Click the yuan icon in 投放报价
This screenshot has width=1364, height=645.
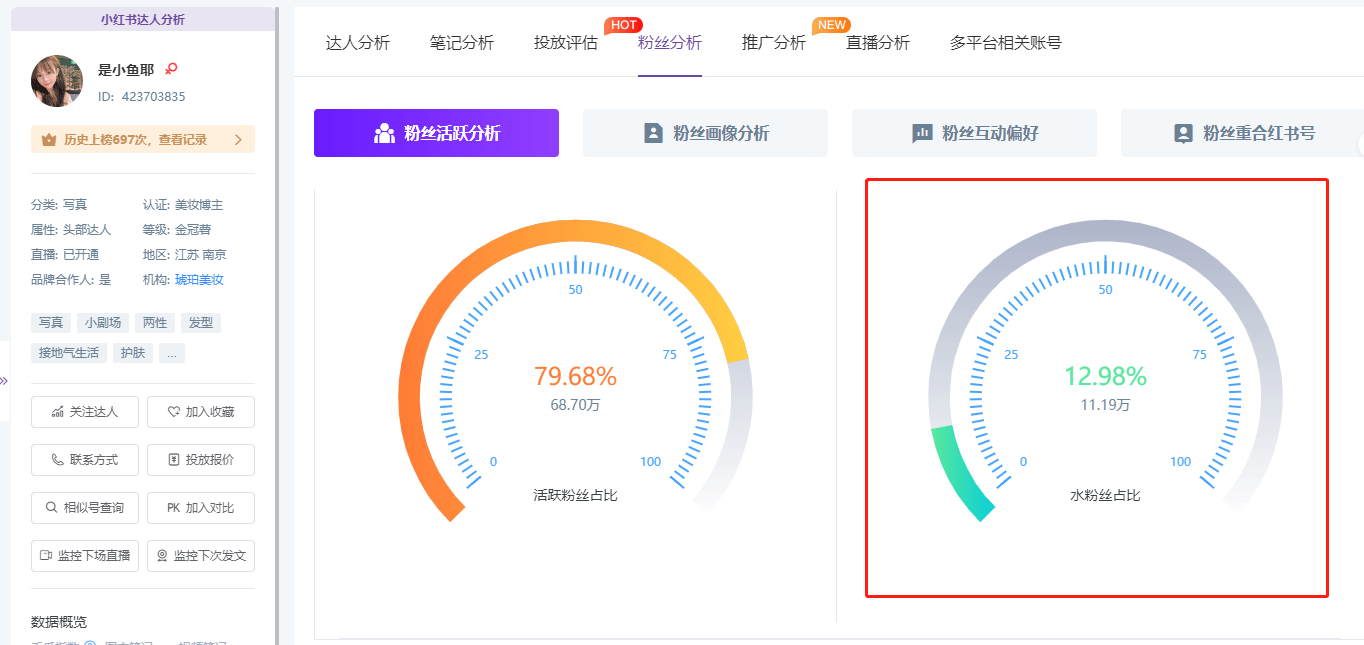point(173,460)
